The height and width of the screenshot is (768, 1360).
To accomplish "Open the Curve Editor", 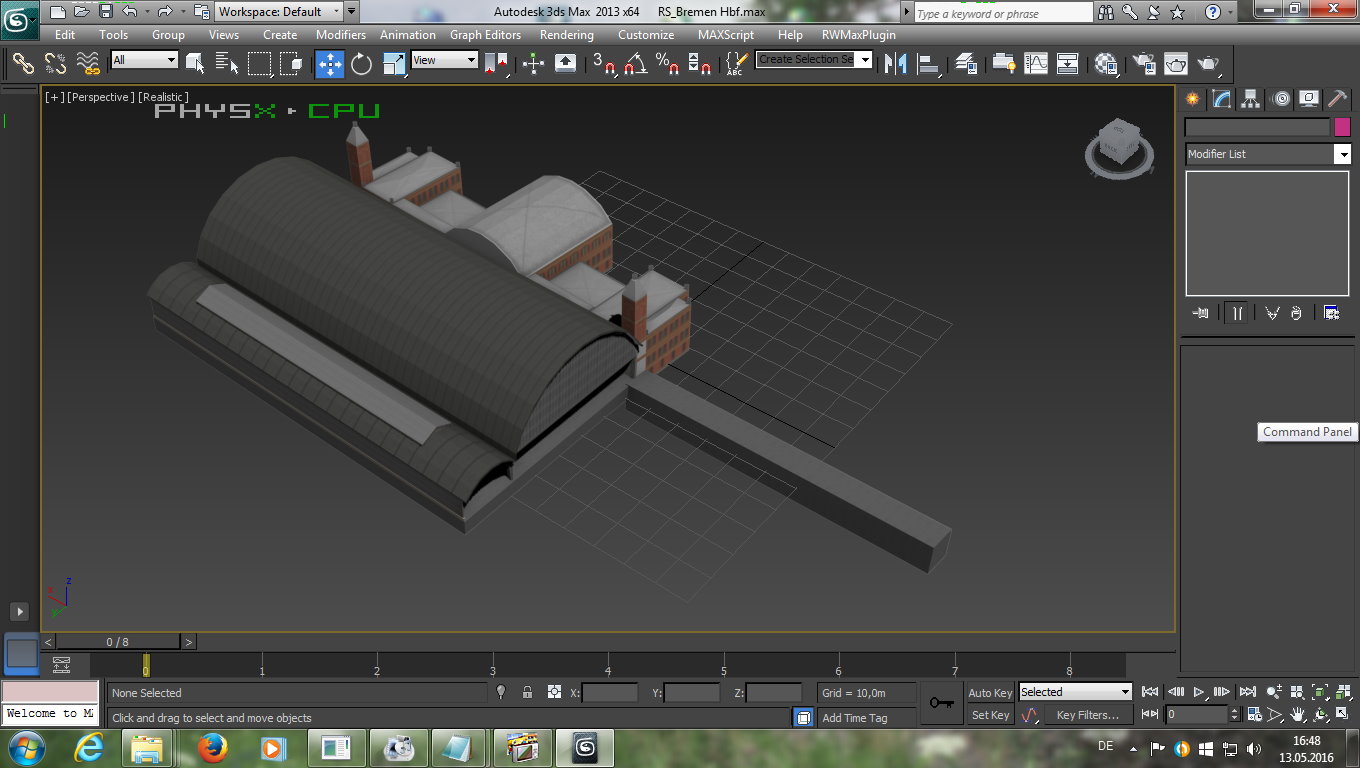I will 1036,64.
